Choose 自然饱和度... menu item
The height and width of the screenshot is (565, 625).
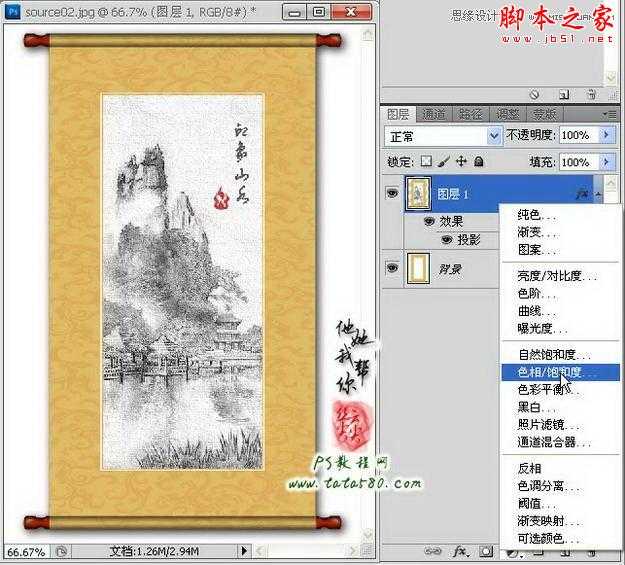click(x=560, y=354)
